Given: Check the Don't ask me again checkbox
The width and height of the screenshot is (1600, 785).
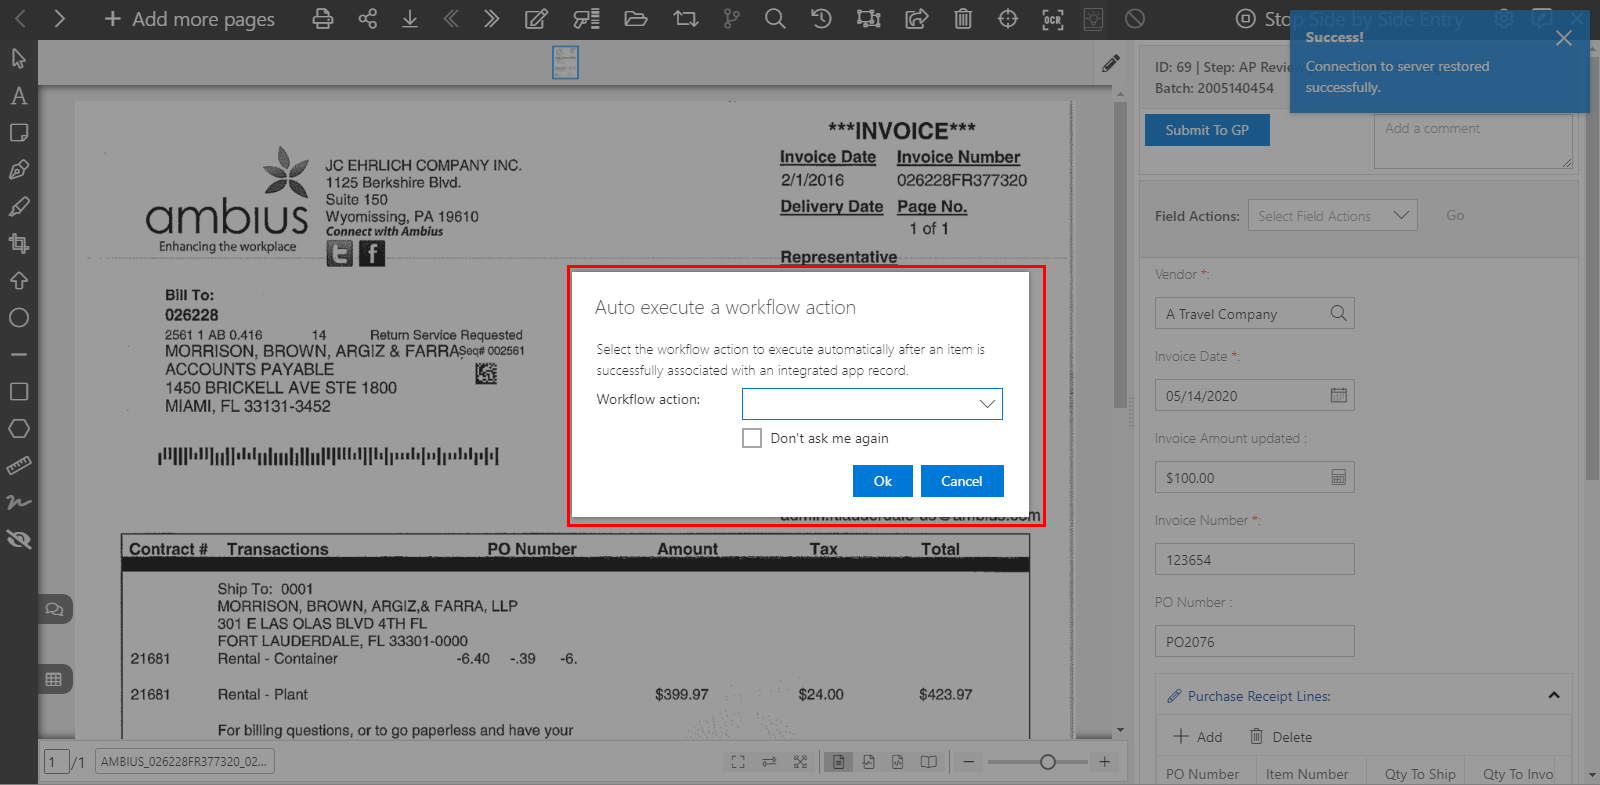Looking at the screenshot, I should click(x=752, y=438).
